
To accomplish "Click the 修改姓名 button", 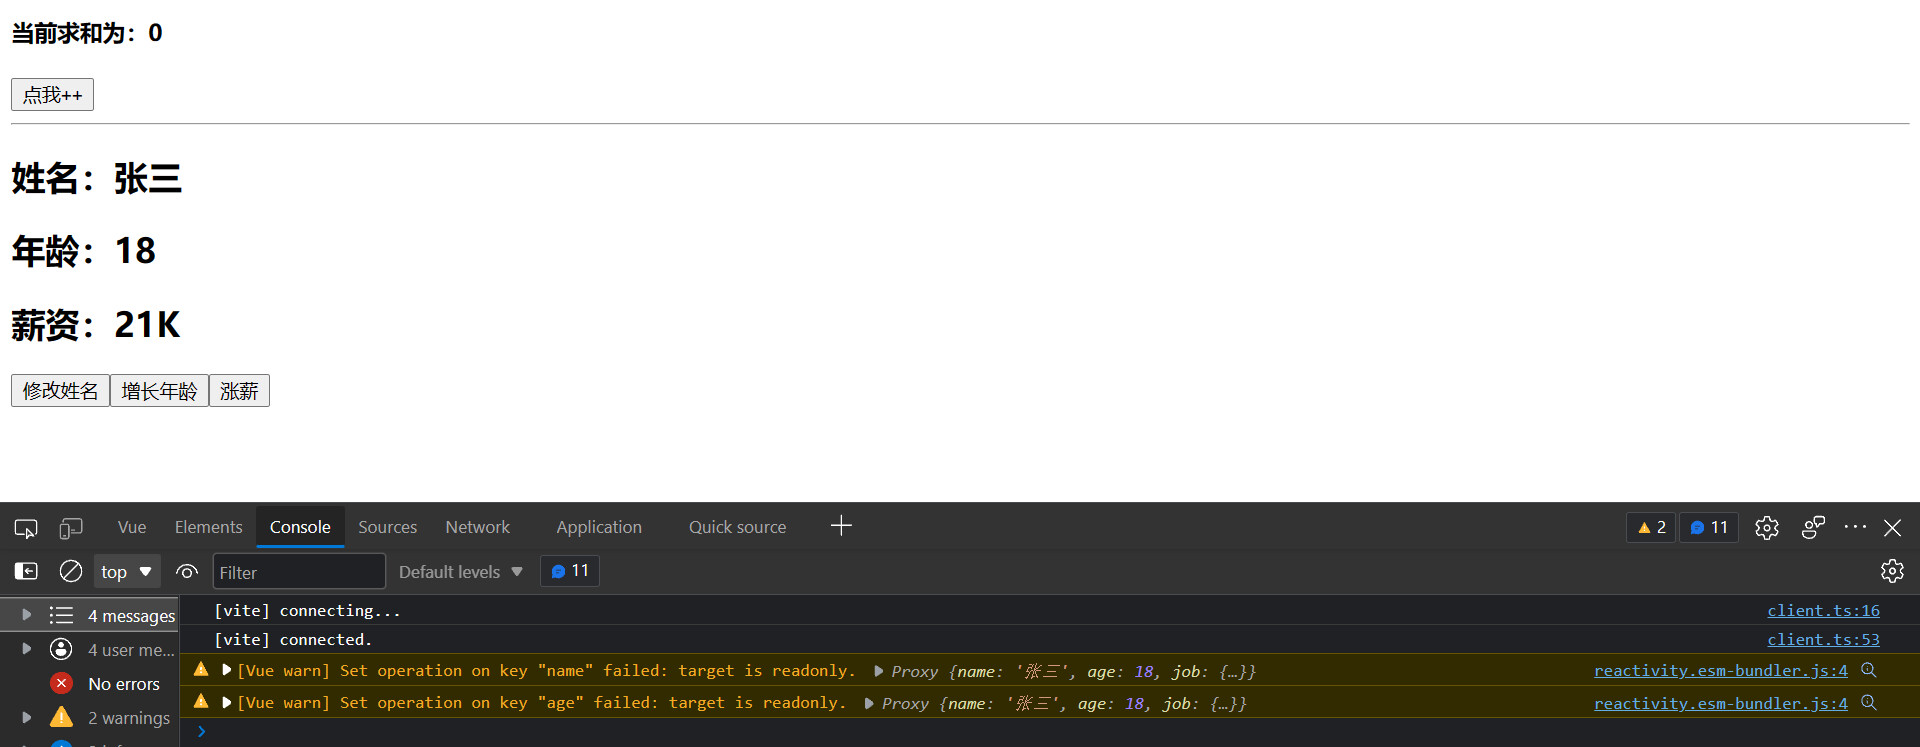I will pos(60,391).
